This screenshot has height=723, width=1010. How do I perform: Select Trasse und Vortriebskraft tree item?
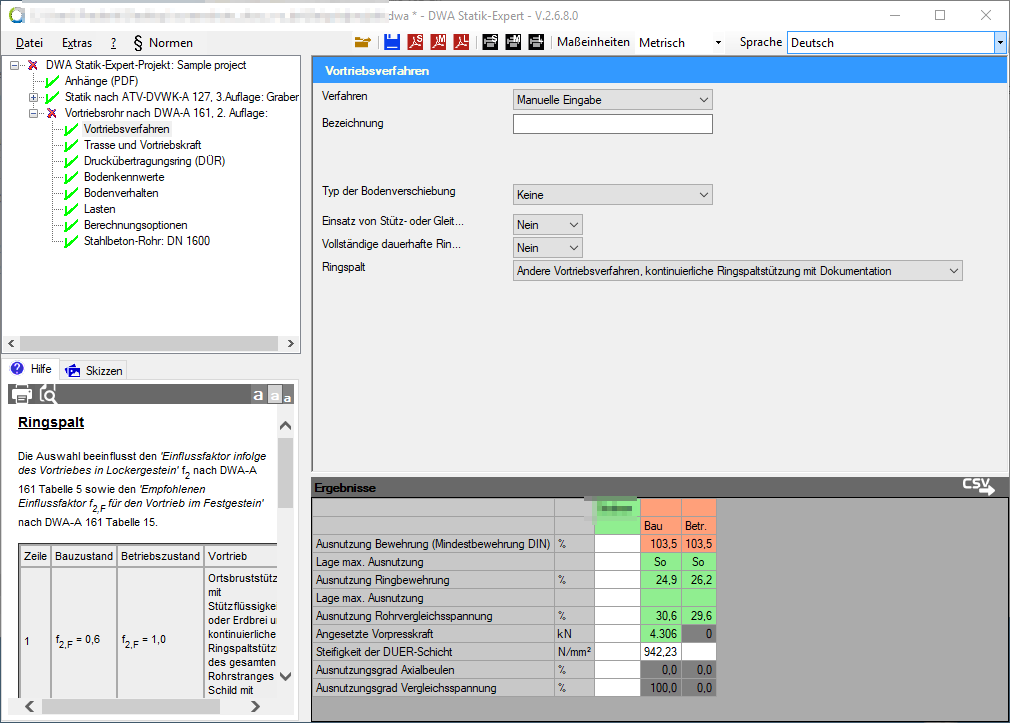click(141, 145)
